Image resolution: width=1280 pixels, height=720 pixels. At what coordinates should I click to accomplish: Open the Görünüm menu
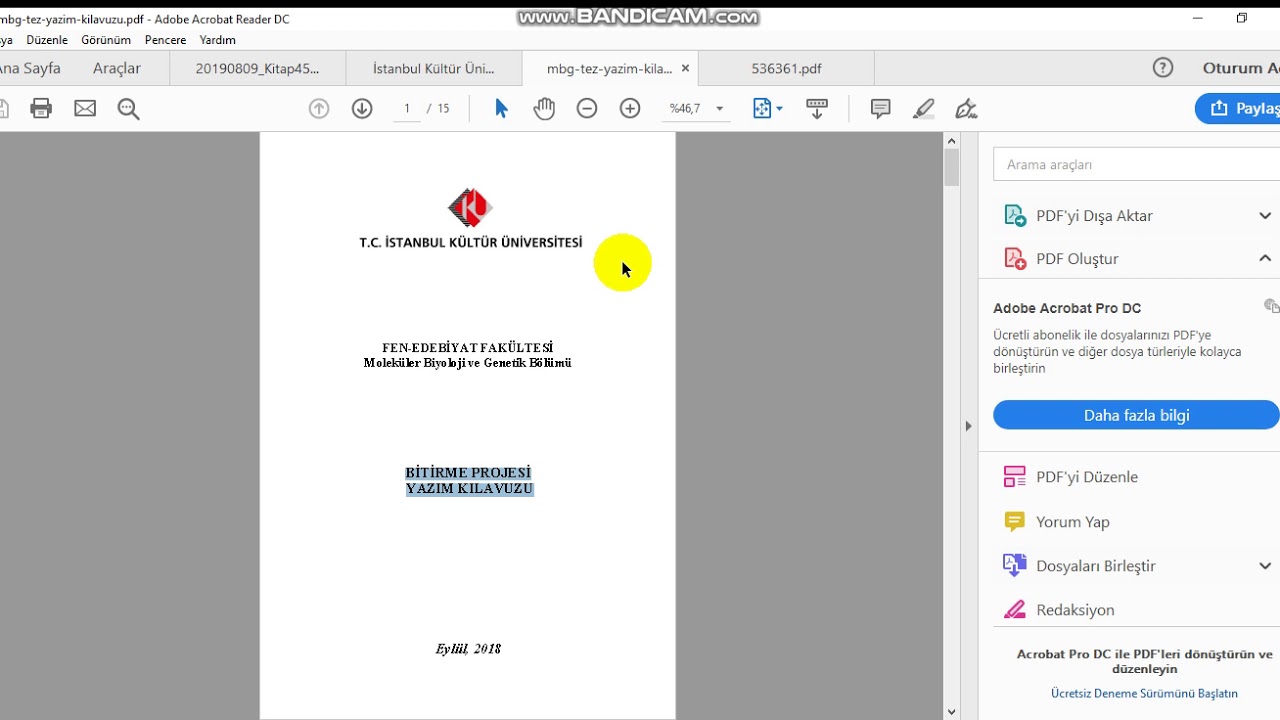pyautogui.click(x=106, y=40)
